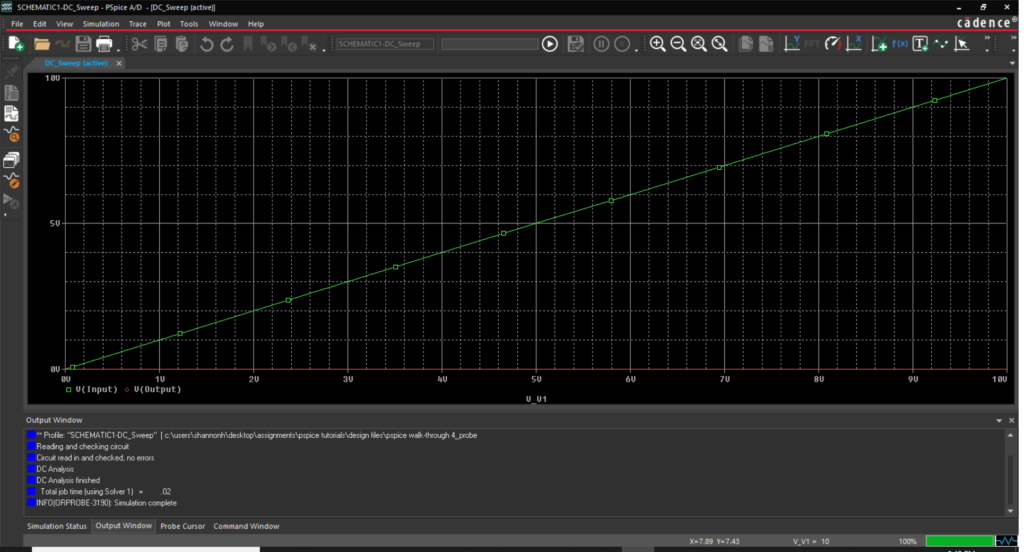Expand the toolbar overflow chevron
Screen dimensions: 1024x552
[x=987, y=40]
